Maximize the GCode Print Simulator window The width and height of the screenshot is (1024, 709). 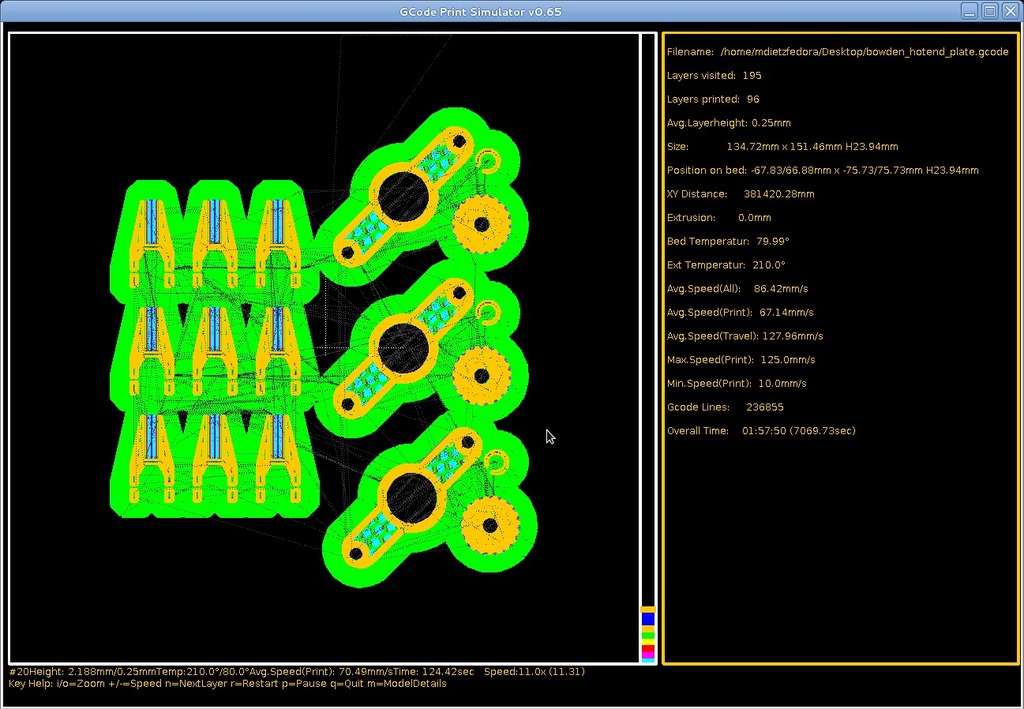[989, 11]
